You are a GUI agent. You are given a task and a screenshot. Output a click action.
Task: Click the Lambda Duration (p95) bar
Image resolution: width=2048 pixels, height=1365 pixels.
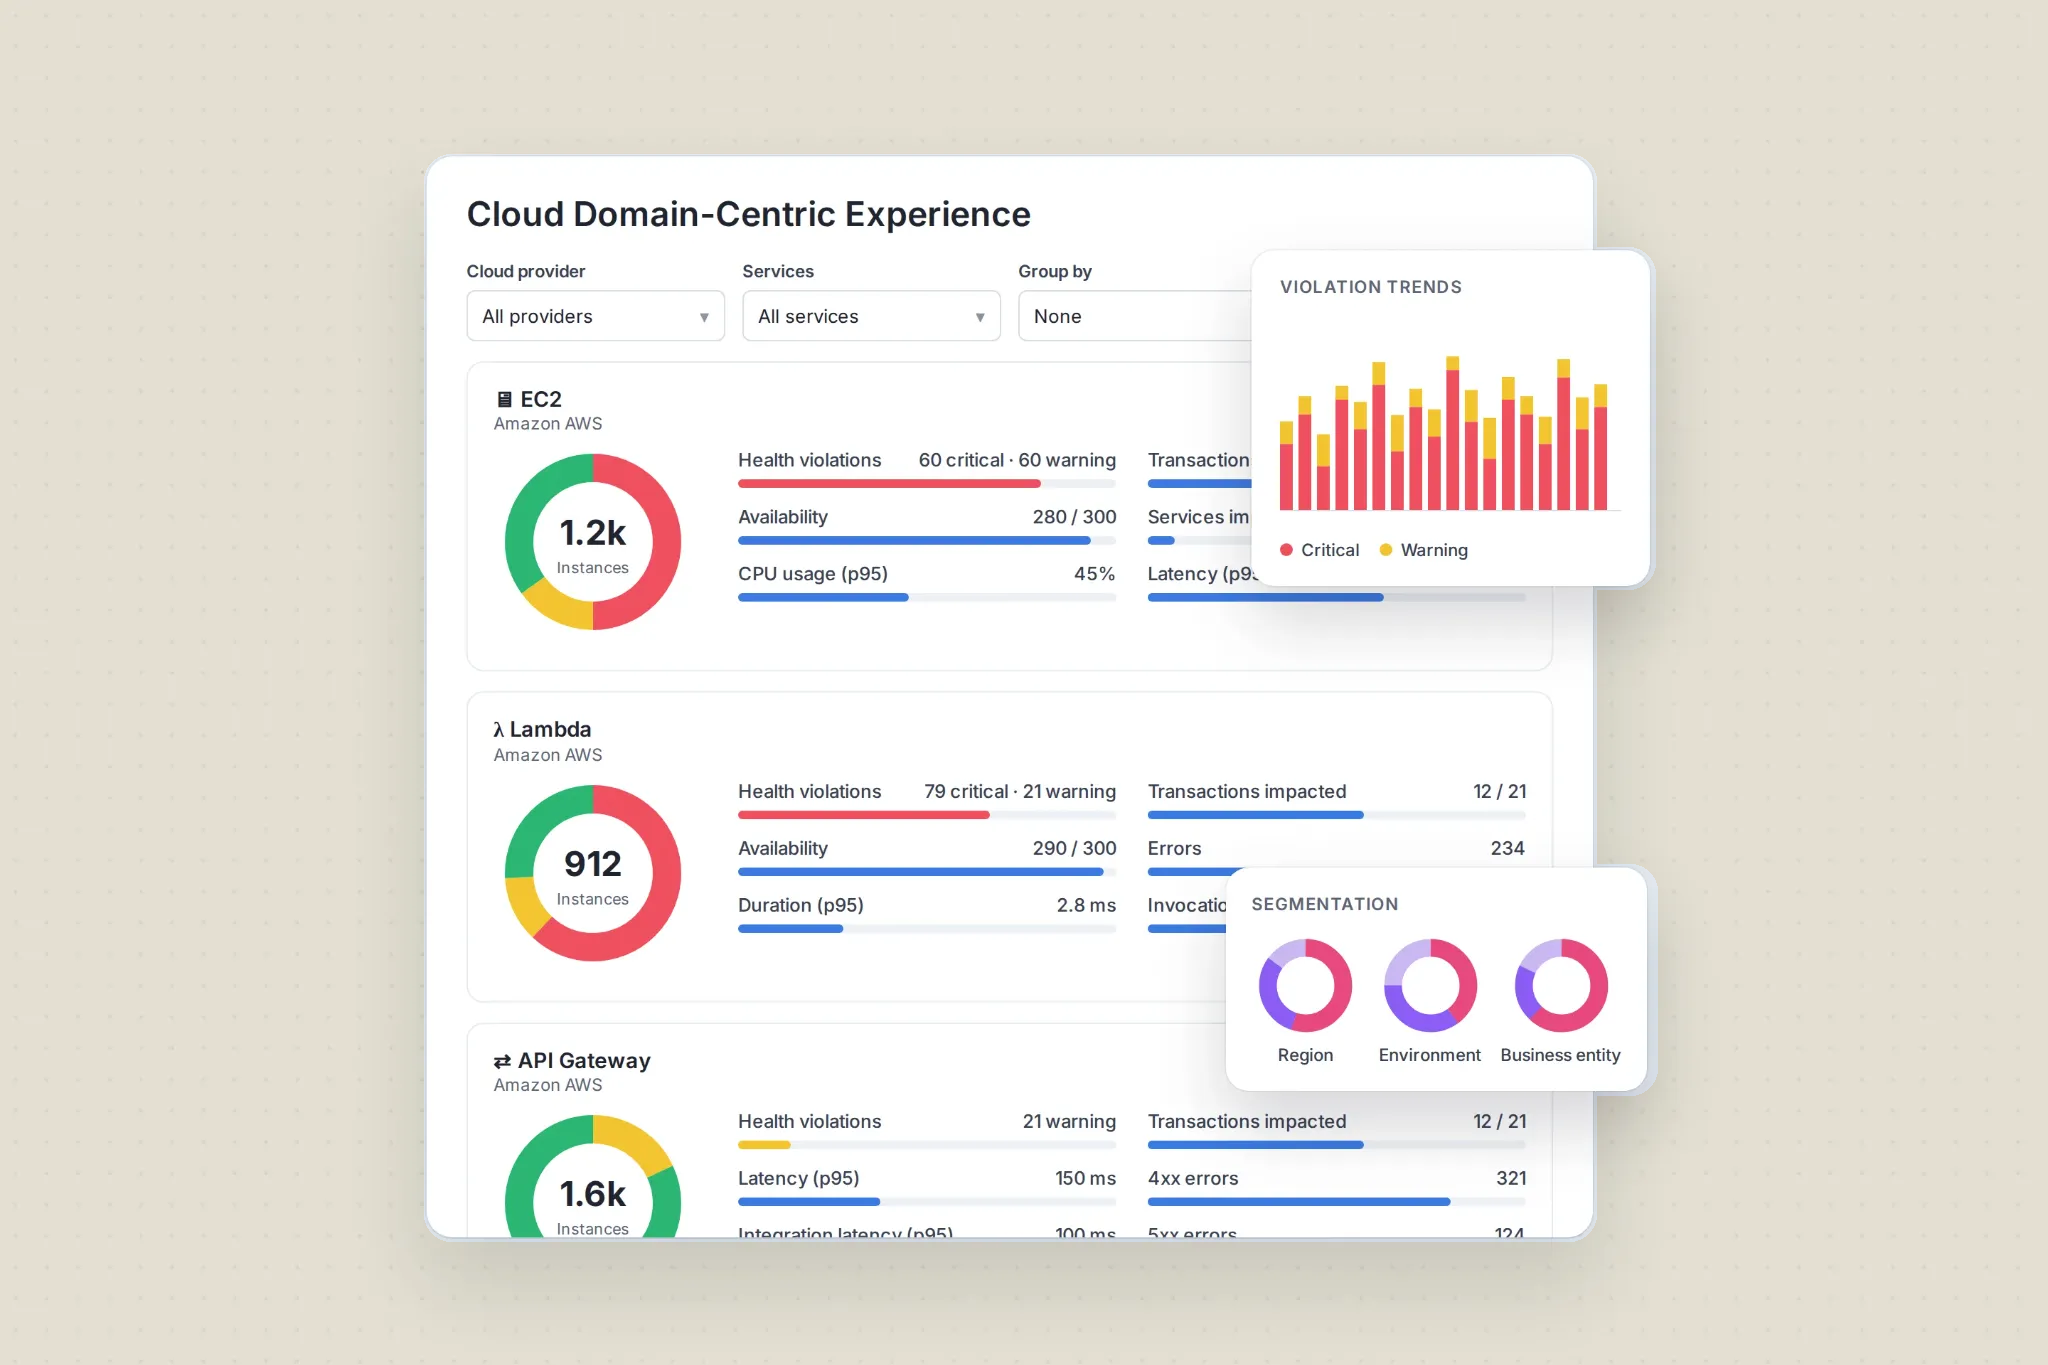[927, 929]
